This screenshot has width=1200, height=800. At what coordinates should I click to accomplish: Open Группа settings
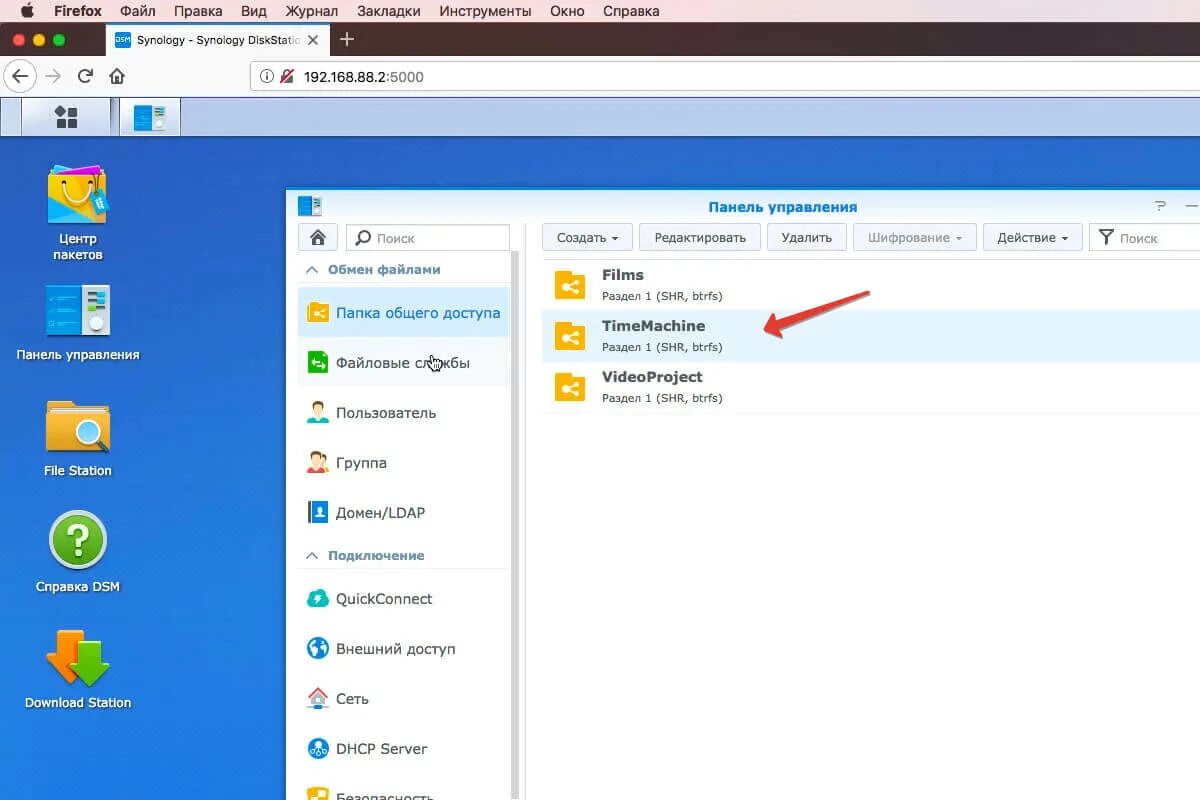[404, 462]
